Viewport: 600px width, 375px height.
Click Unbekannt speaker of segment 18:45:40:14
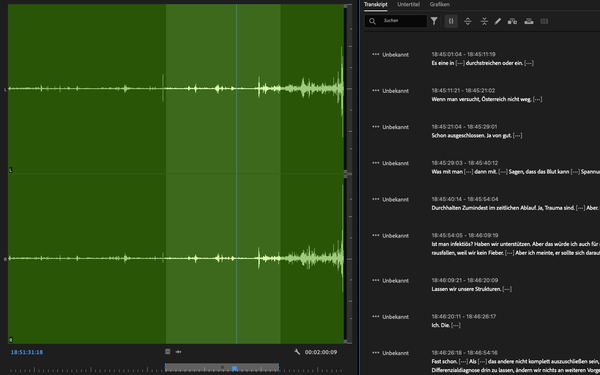(x=395, y=200)
